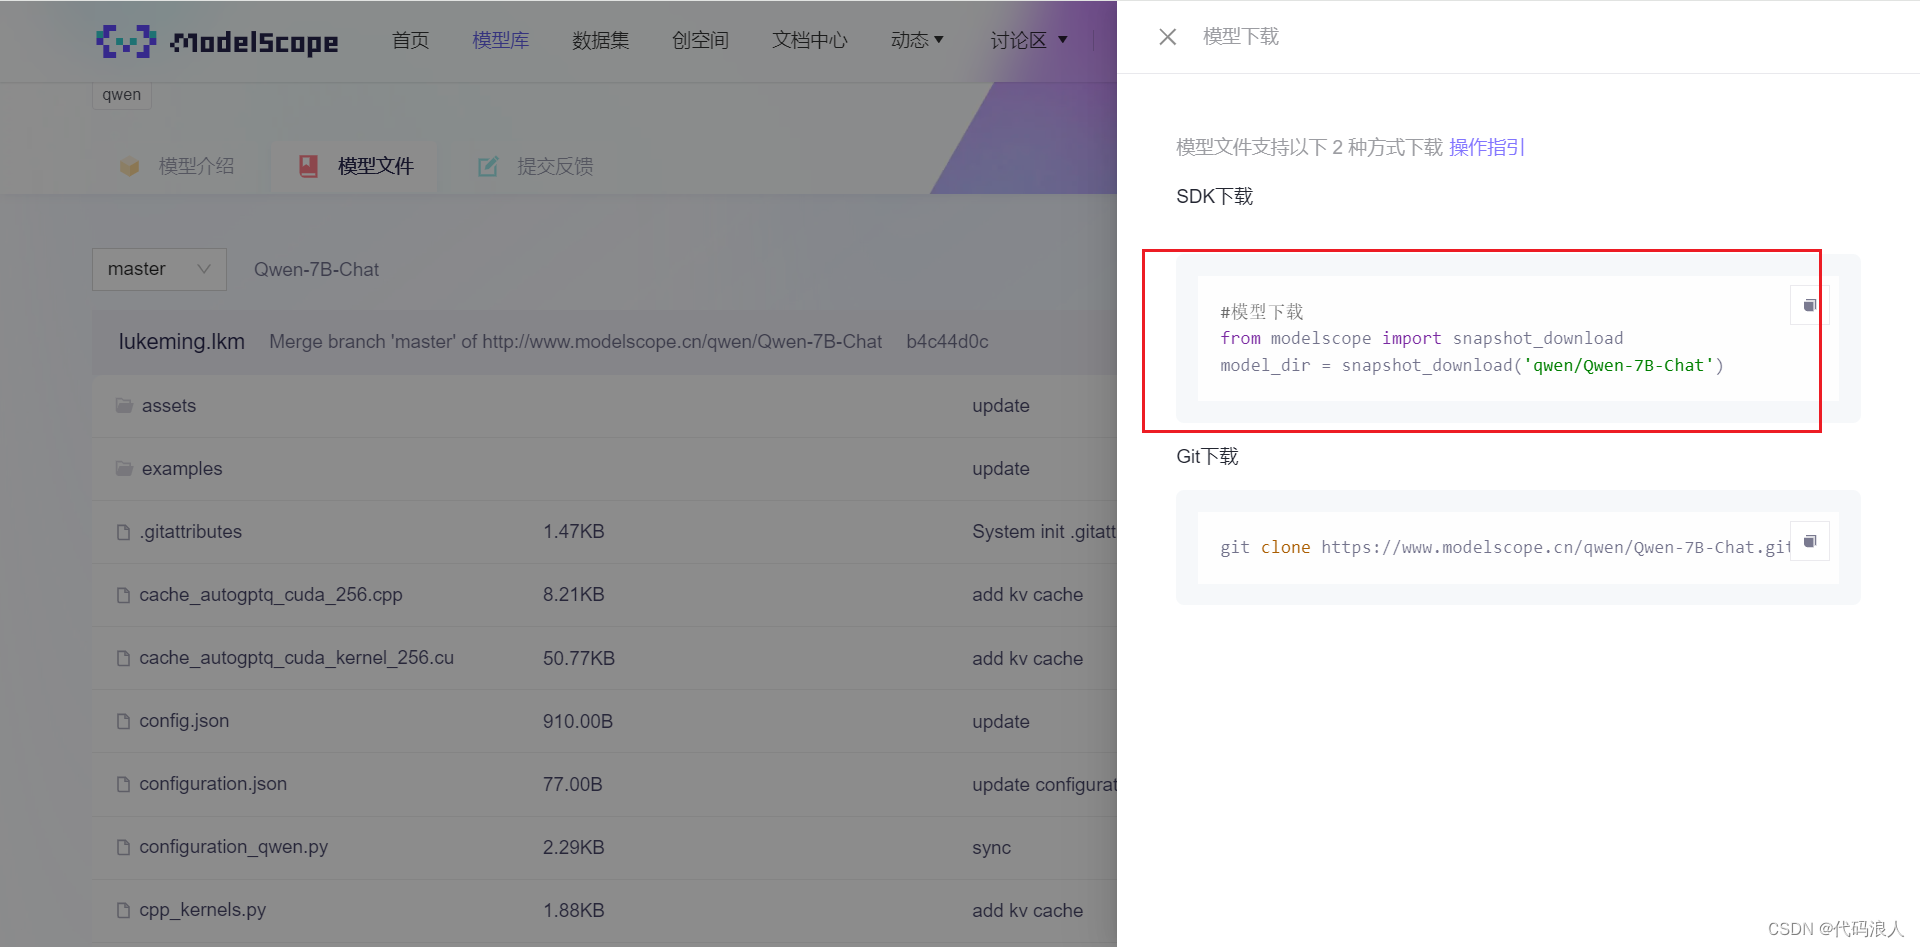Viewport: 1920px width, 947px height.
Task: Open cache_autogptq_cuda_kernel_256.cu file
Action: pyautogui.click(x=296, y=658)
